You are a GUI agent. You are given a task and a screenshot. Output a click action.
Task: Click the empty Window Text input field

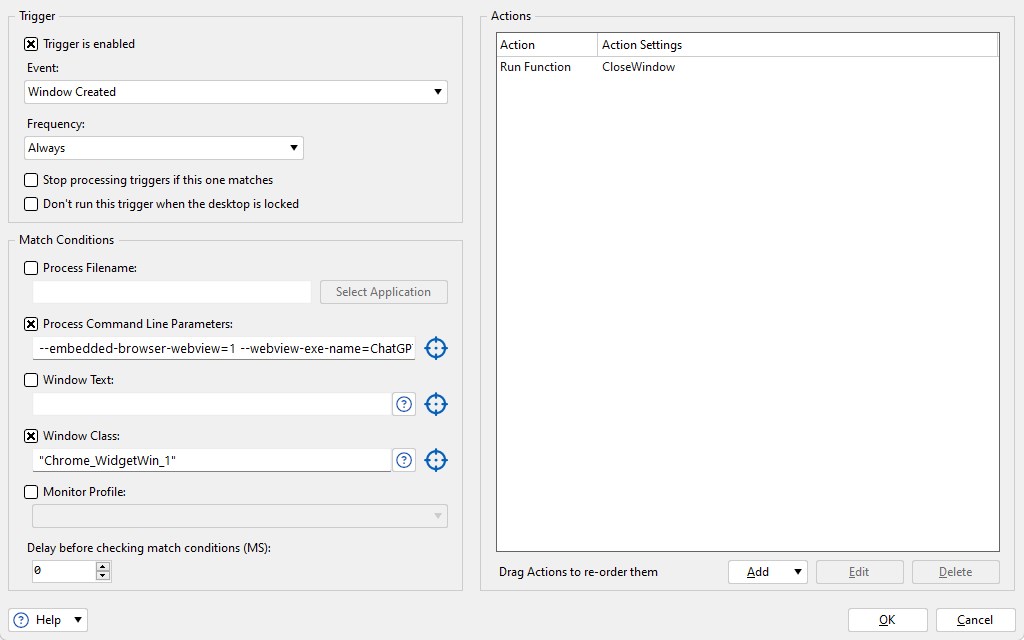coord(212,404)
